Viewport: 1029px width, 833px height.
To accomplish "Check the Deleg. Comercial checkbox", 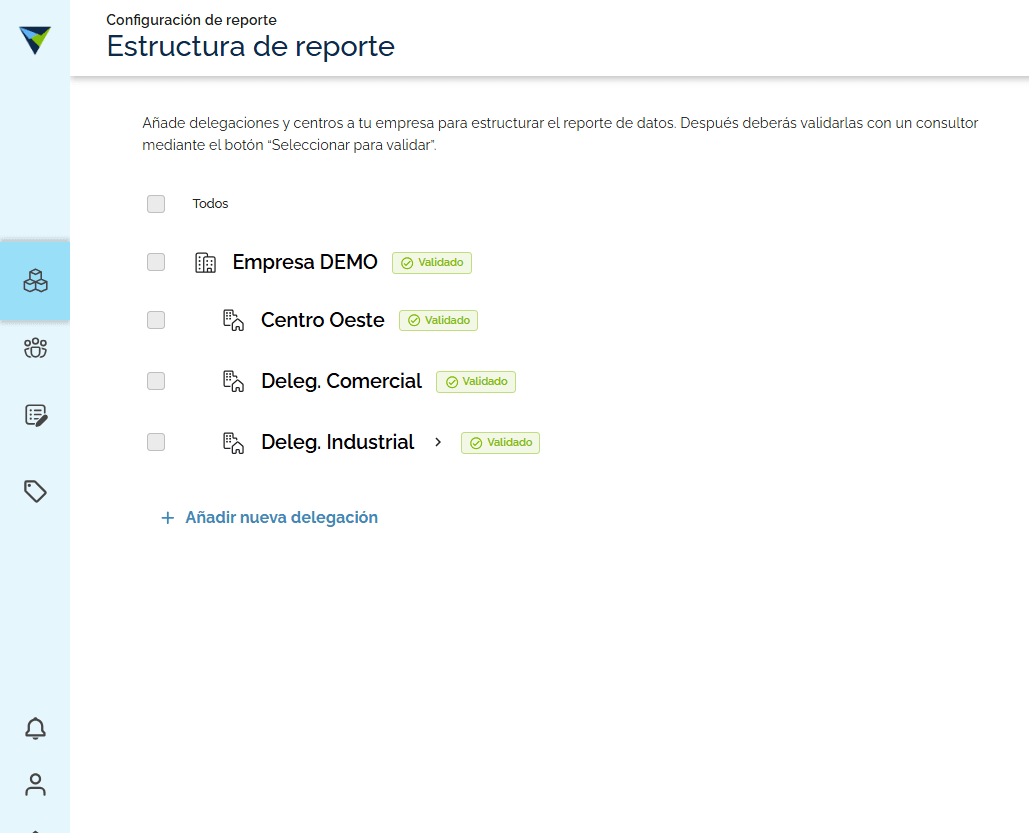I will pyautogui.click(x=156, y=381).
